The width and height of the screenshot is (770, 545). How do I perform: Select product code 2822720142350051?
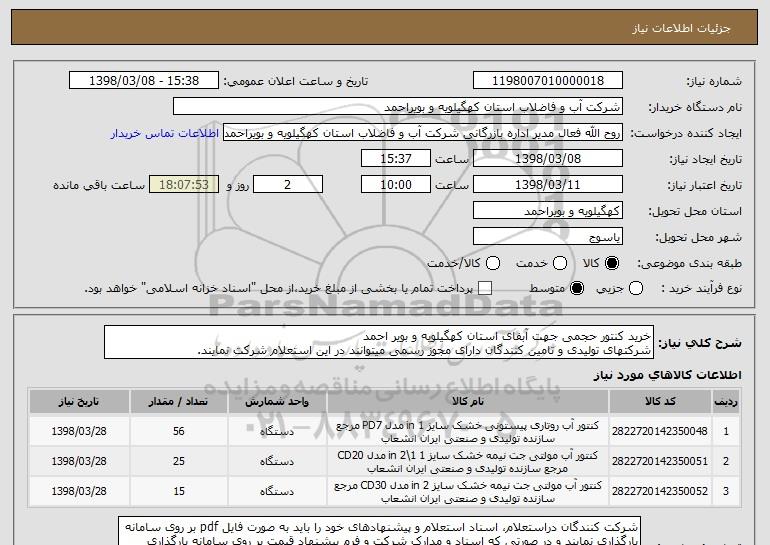click(x=660, y=461)
